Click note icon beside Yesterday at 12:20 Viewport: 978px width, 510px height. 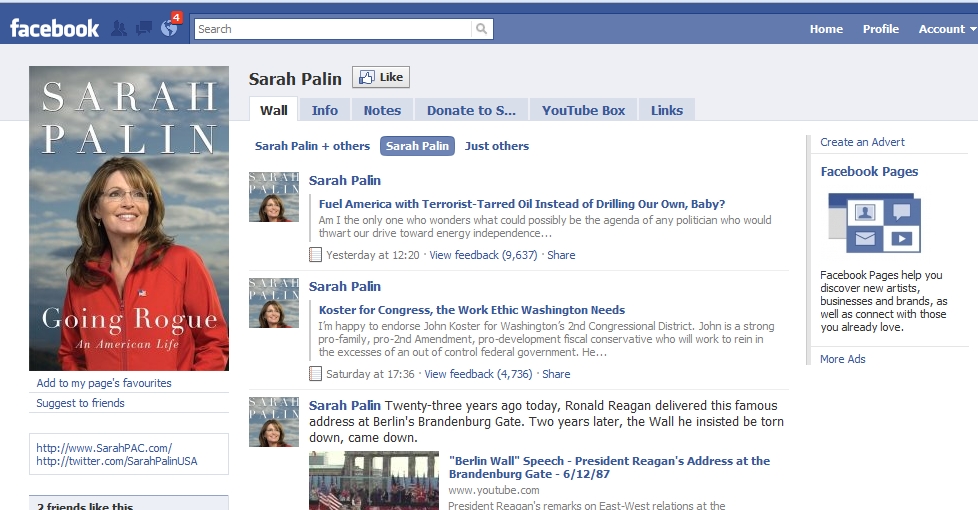point(316,255)
